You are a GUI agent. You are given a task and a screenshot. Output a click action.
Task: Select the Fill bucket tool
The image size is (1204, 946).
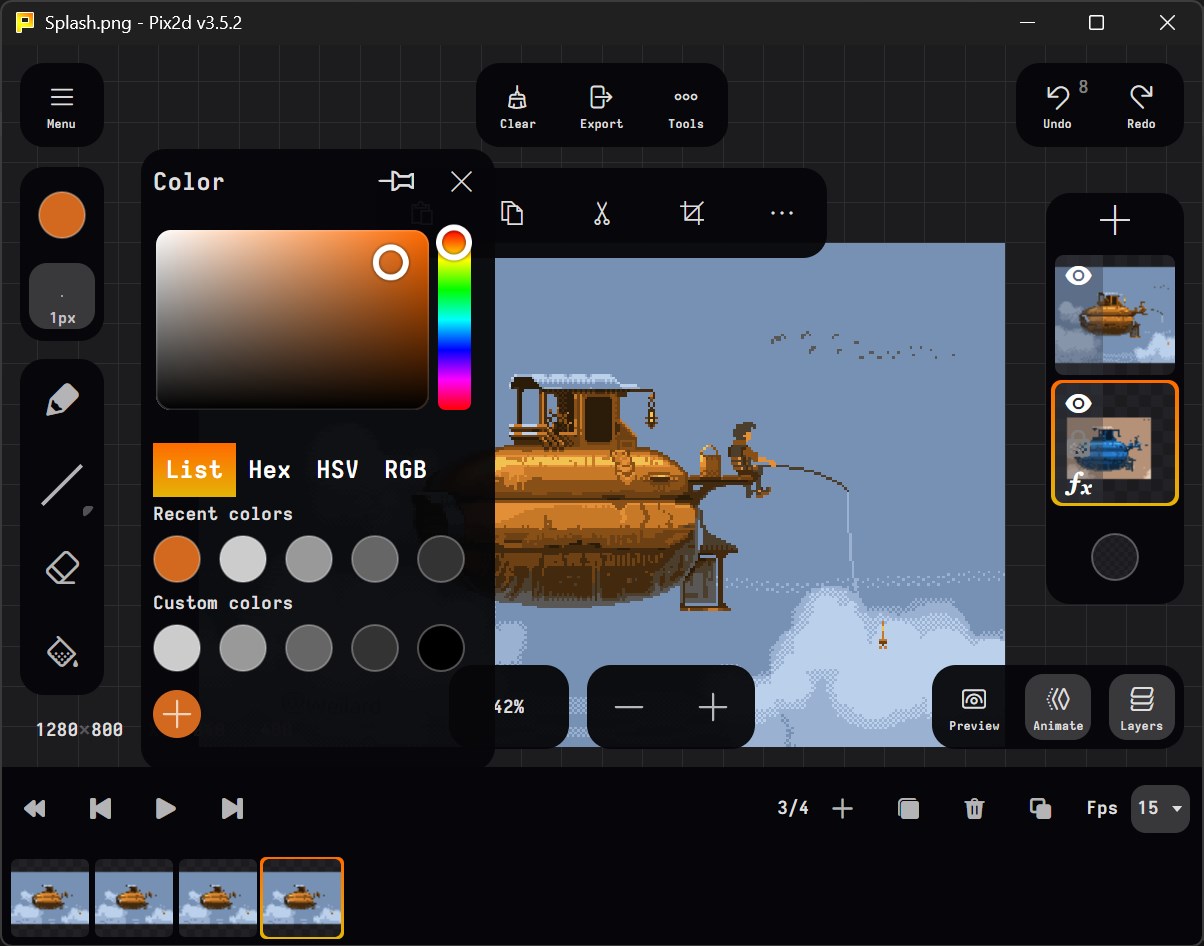[x=62, y=652]
